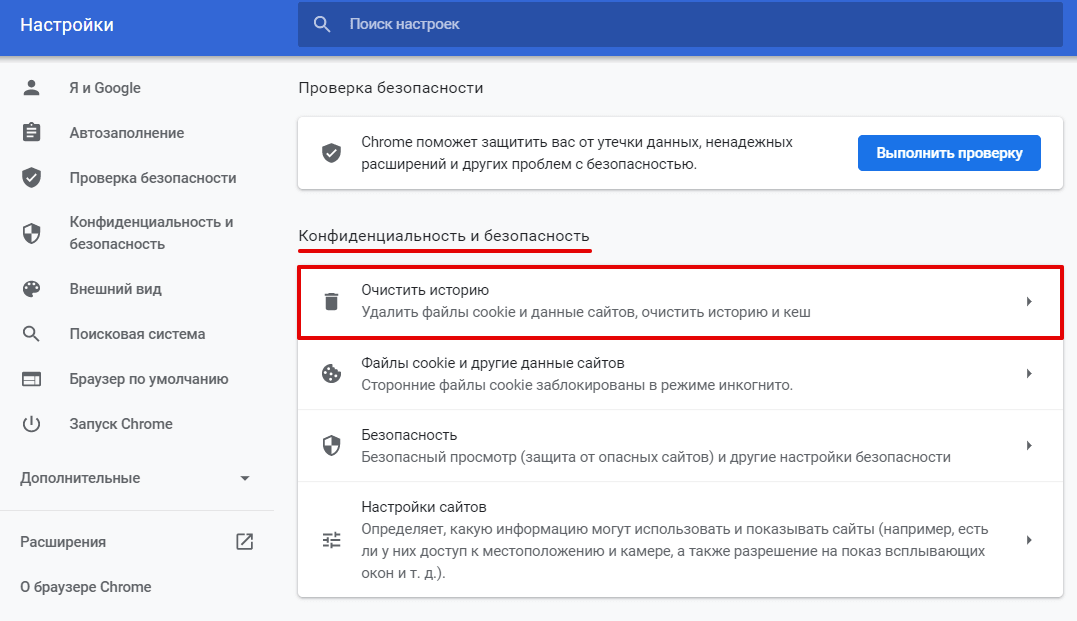1077x621 pixels.
Task: Click the browser window icon for Браузер по умолчанию
Action: 31,379
